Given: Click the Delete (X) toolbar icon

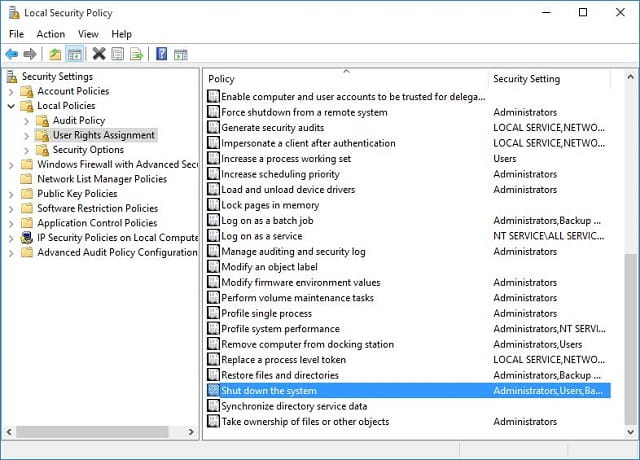Looking at the screenshot, I should (x=99, y=53).
